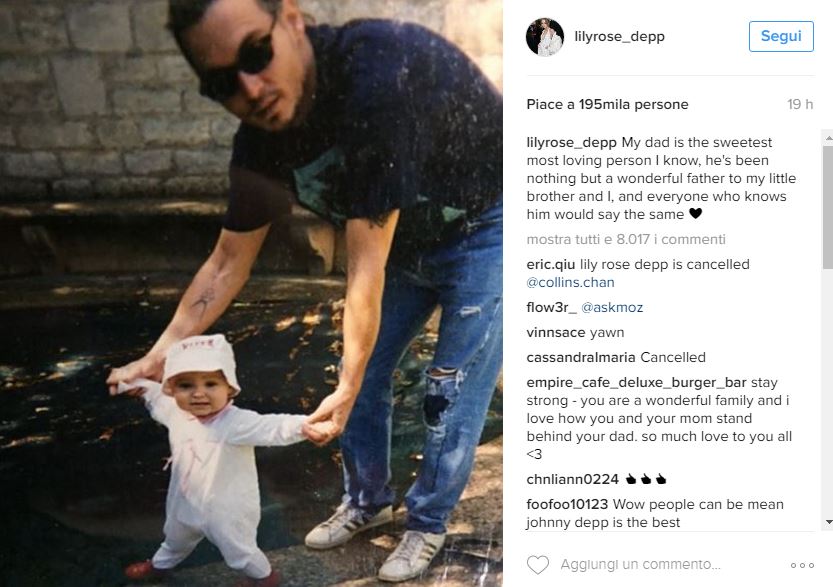This screenshot has height=587, width=833.
Task: Click the @askmoz mention
Action: tap(612, 308)
